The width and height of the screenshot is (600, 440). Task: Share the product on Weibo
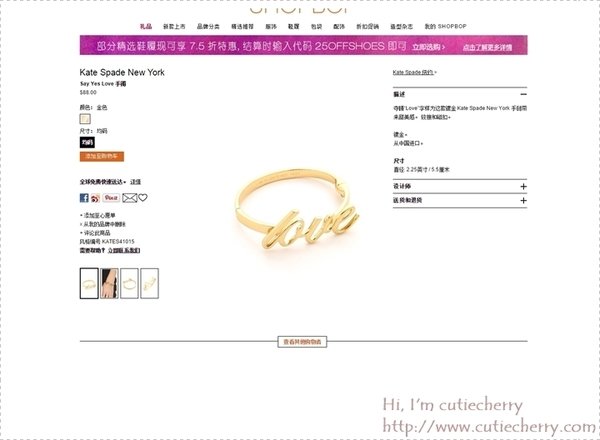[95, 198]
